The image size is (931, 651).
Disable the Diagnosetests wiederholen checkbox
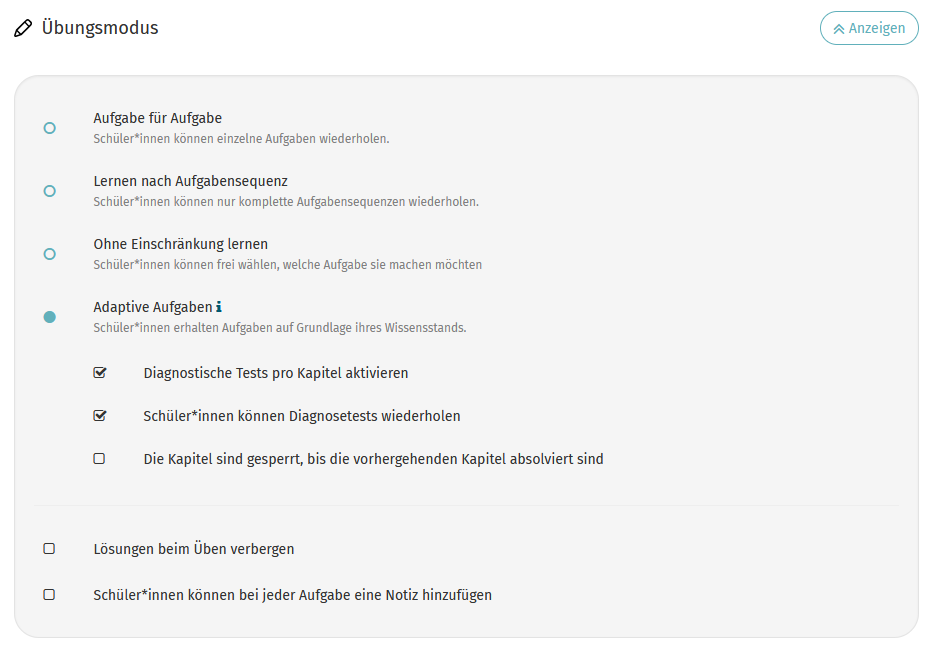coord(99,416)
